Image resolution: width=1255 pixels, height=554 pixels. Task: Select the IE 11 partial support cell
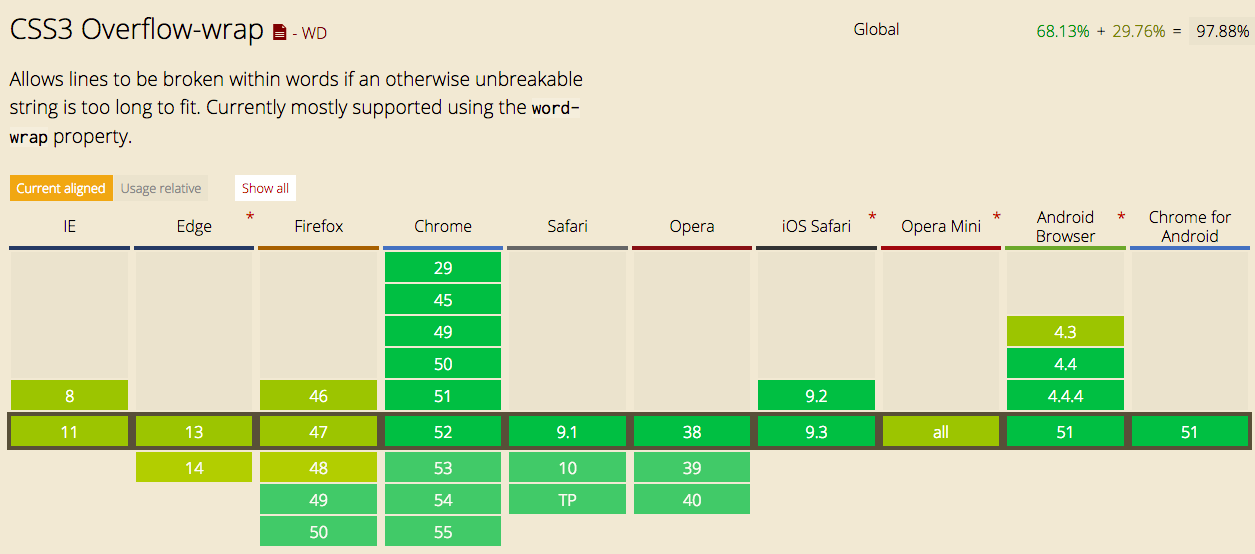point(69,432)
